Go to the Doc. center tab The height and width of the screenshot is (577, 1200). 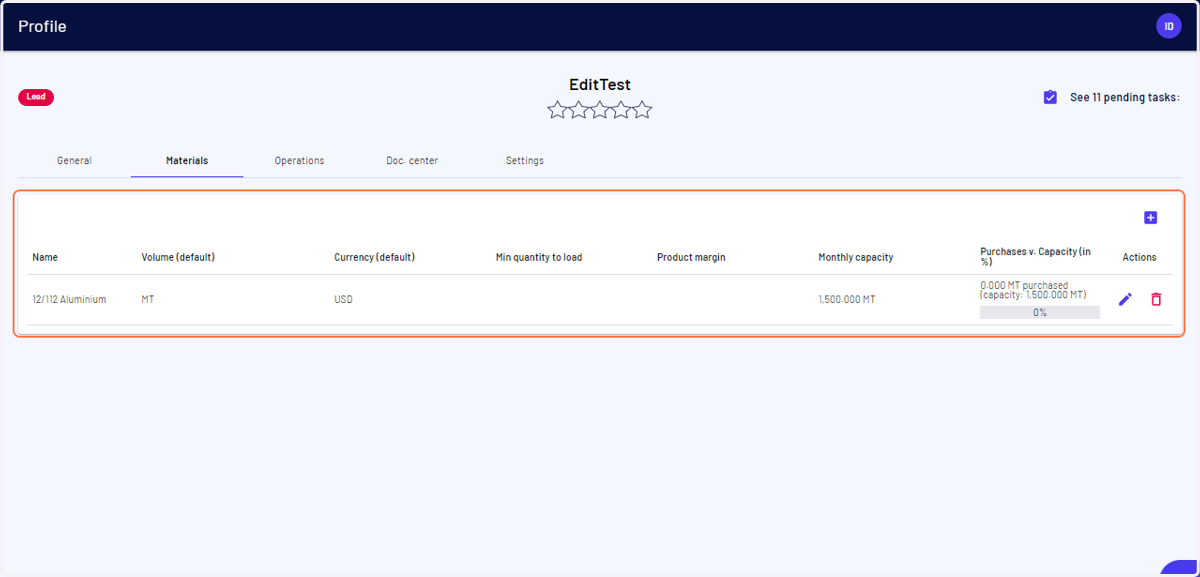(412, 161)
